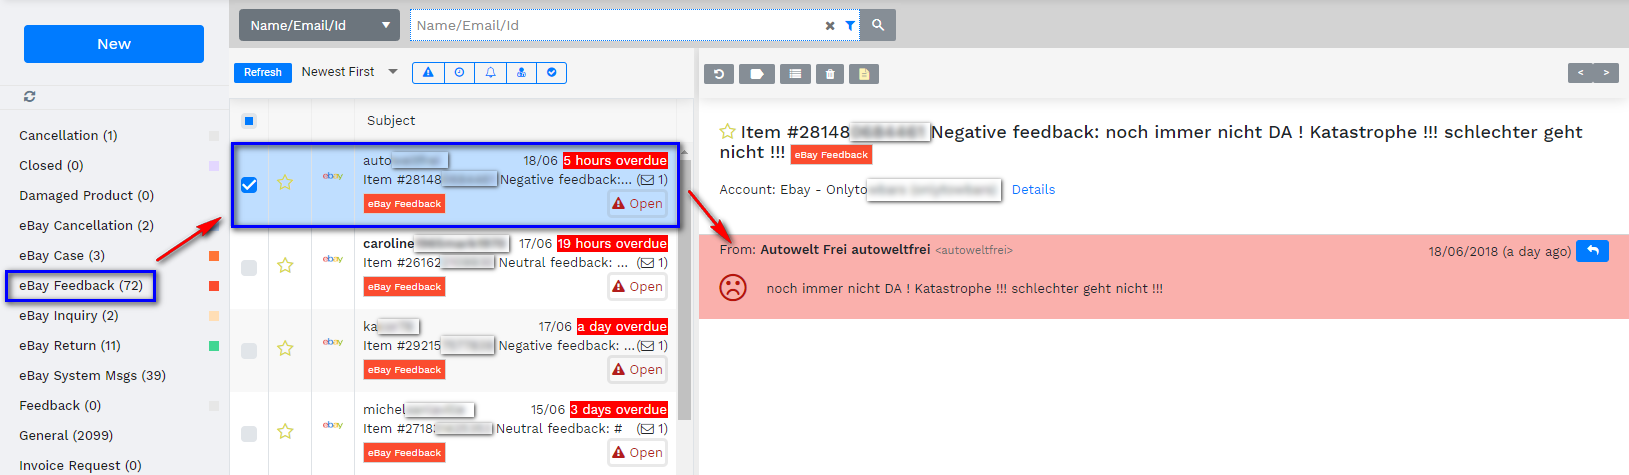Tick the checkbox for caroline ticket
The width and height of the screenshot is (1629, 475).
(x=249, y=267)
